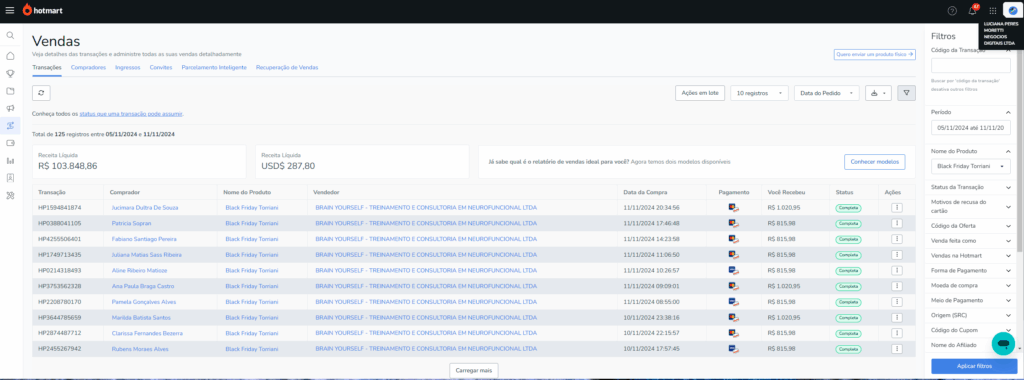This screenshot has height=380, width=1024.
Task: Open the Data do Pedido dropdown
Action: click(827, 93)
